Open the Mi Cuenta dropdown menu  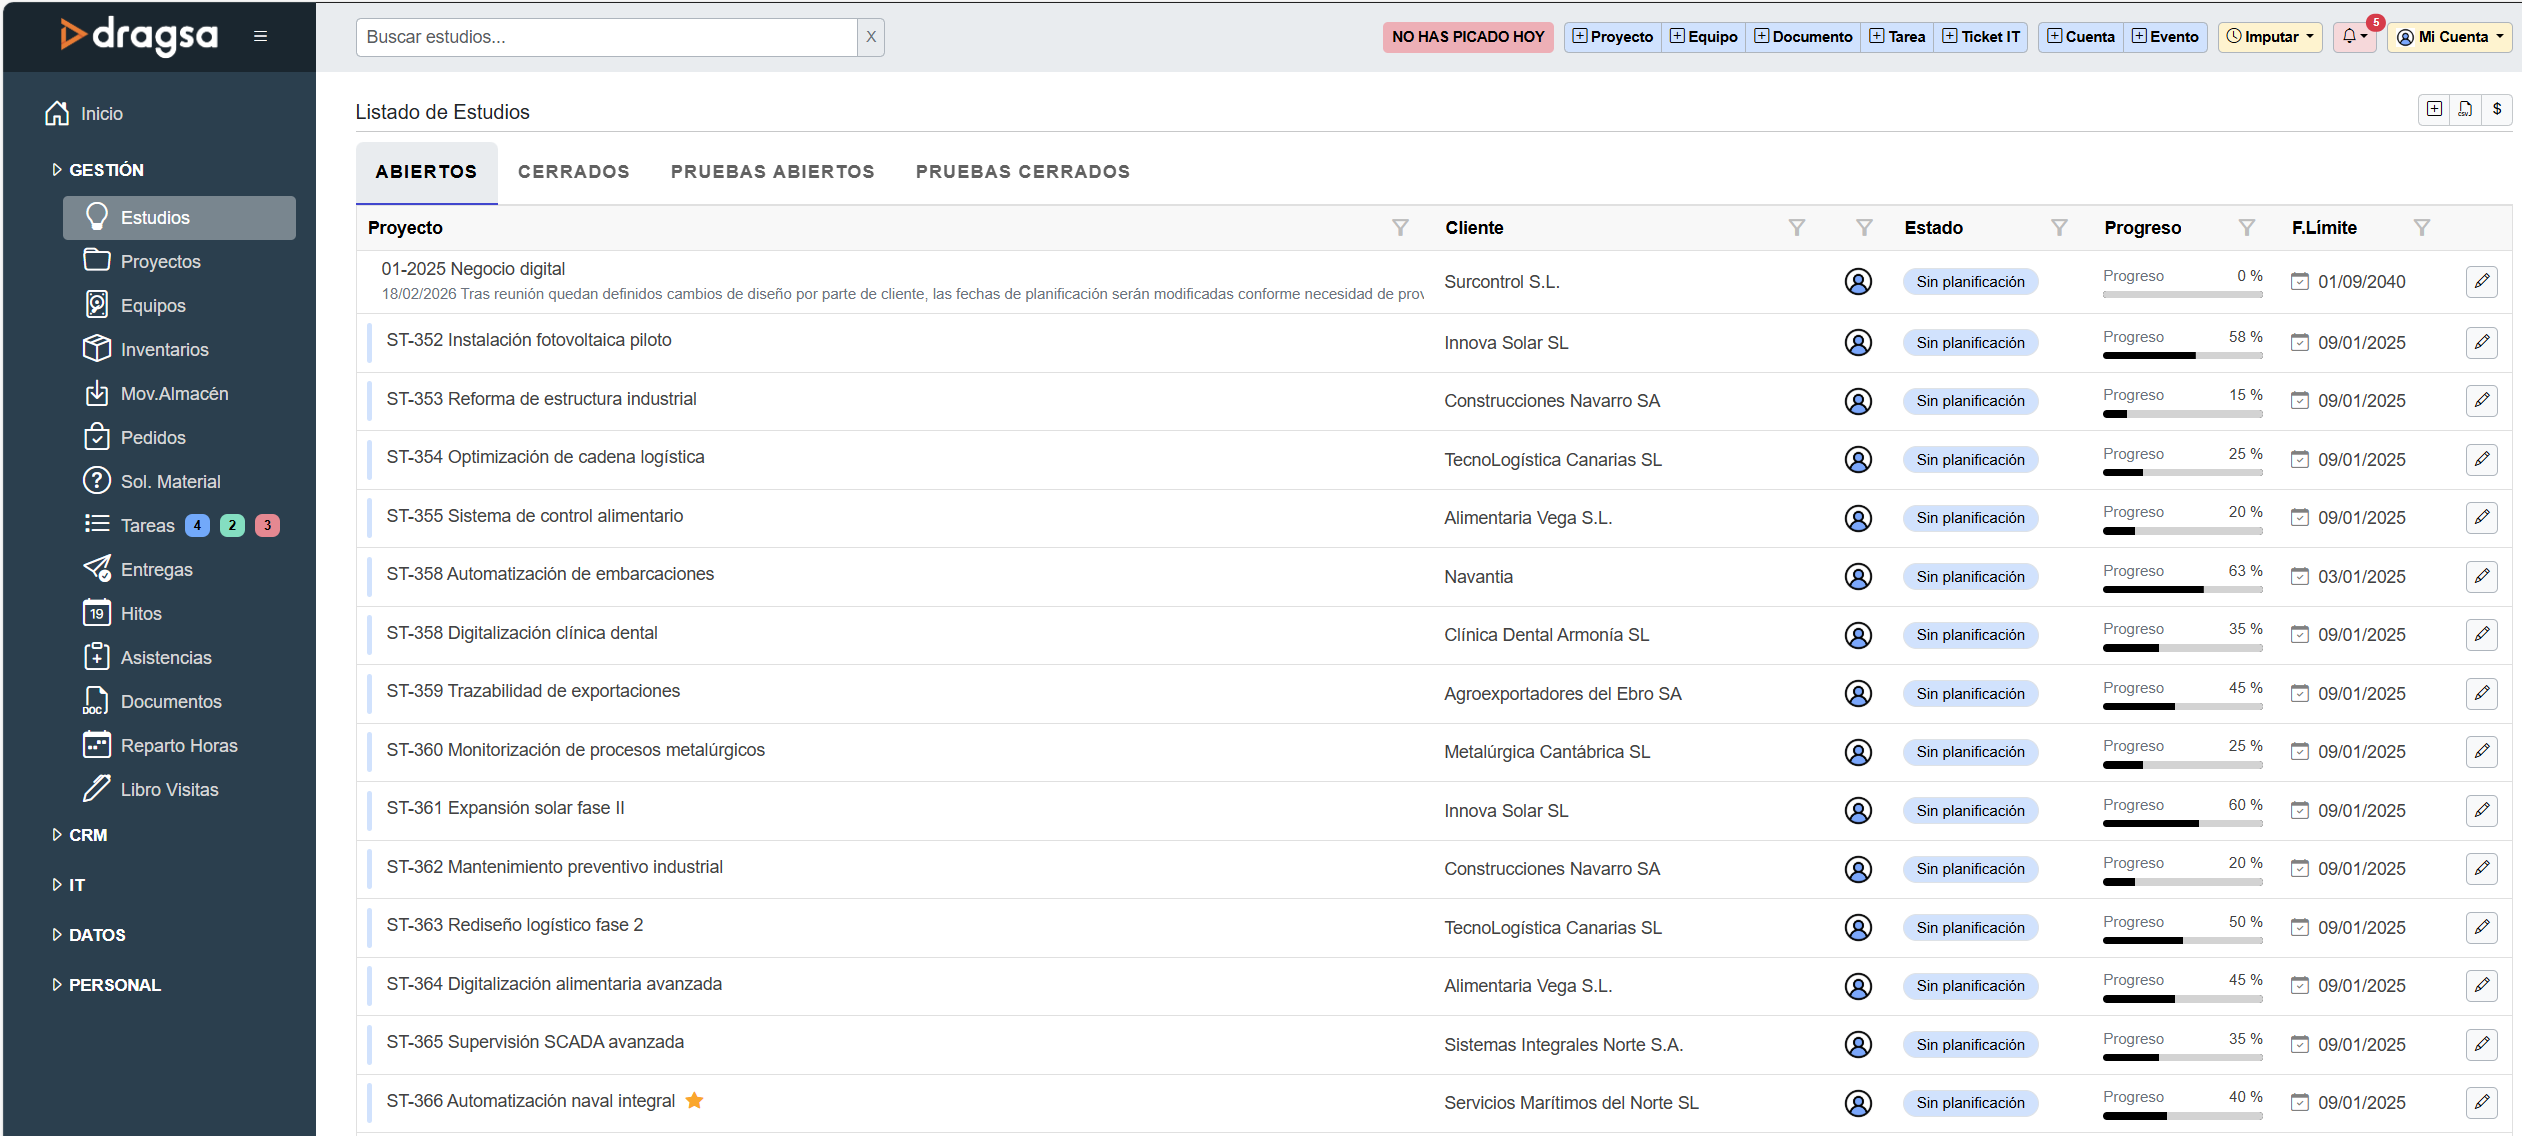2450,37
